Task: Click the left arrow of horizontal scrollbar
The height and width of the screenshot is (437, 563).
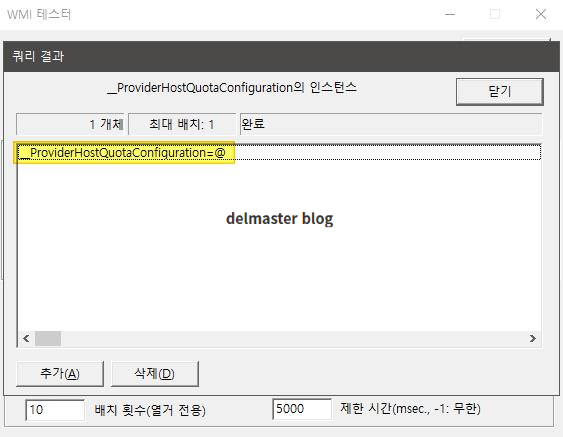Action: (26, 338)
